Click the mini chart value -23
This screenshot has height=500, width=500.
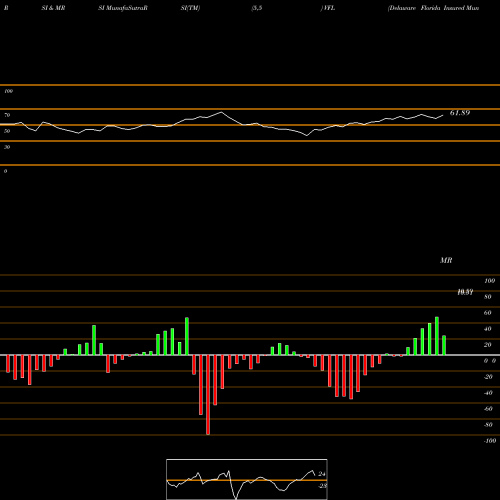tap(322, 486)
